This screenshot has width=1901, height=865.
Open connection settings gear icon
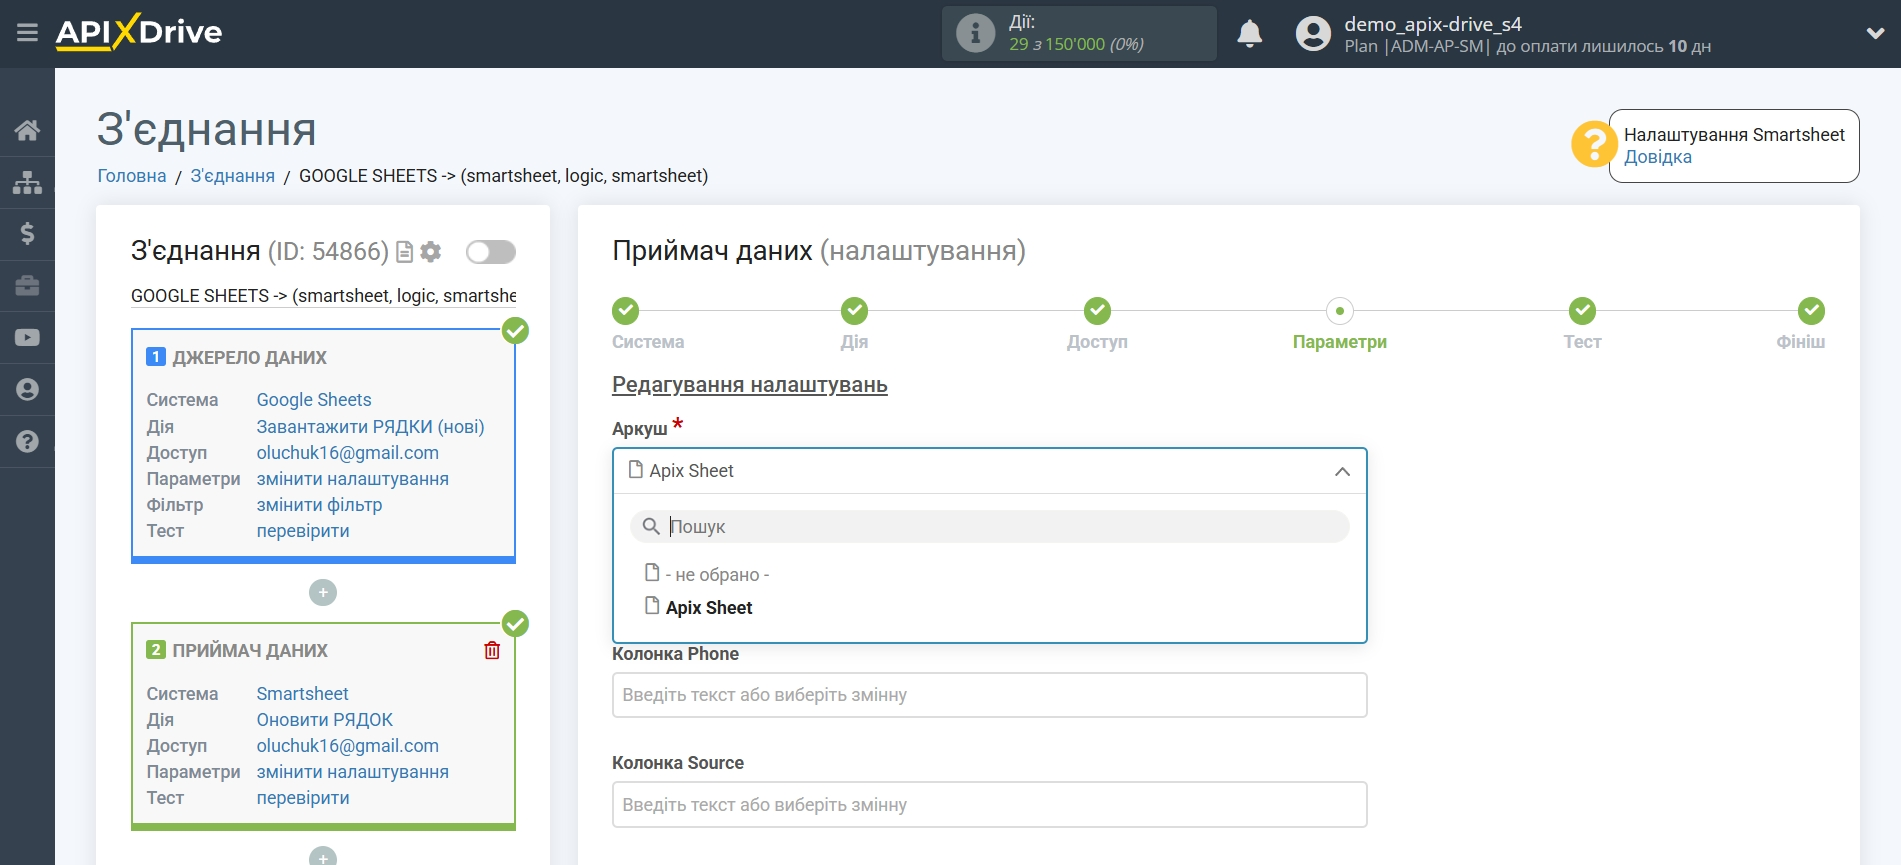tap(431, 252)
